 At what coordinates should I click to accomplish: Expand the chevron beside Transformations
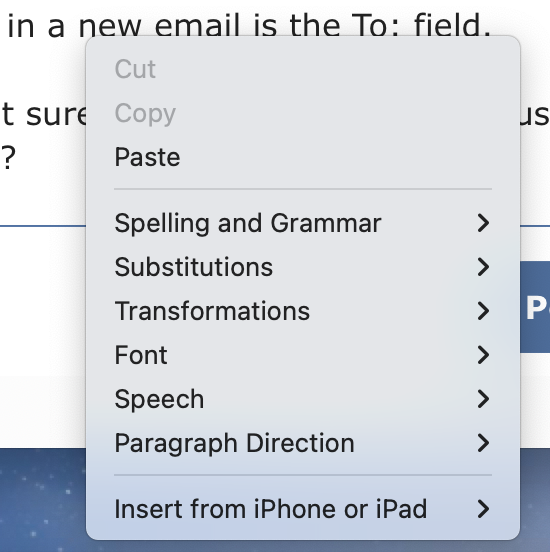pyautogui.click(x=483, y=311)
